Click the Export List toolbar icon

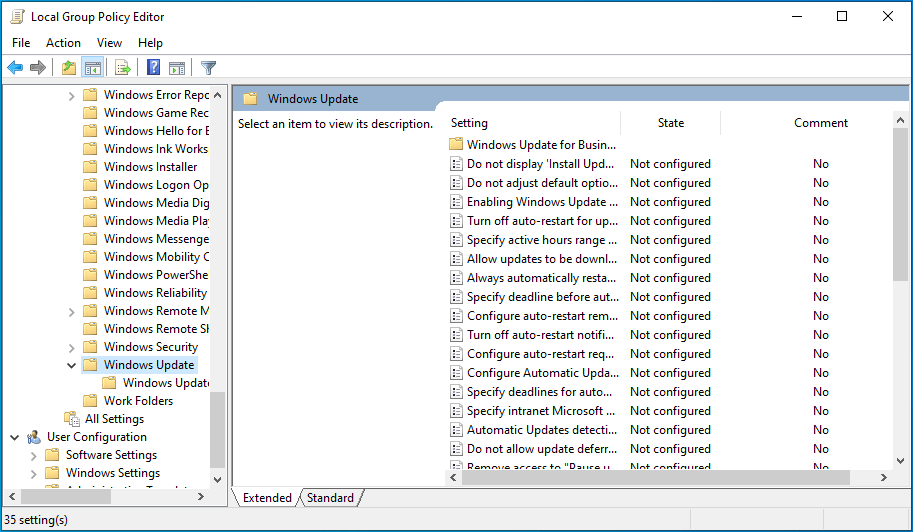click(x=122, y=68)
